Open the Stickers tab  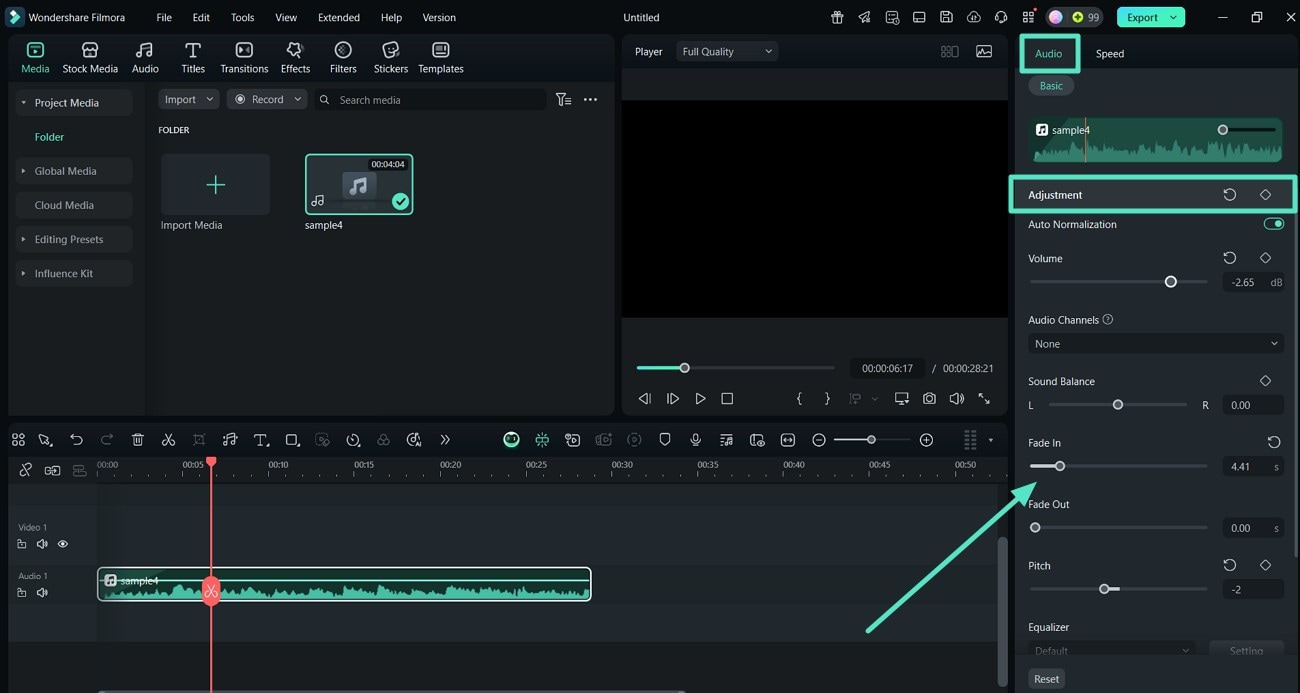click(x=391, y=58)
